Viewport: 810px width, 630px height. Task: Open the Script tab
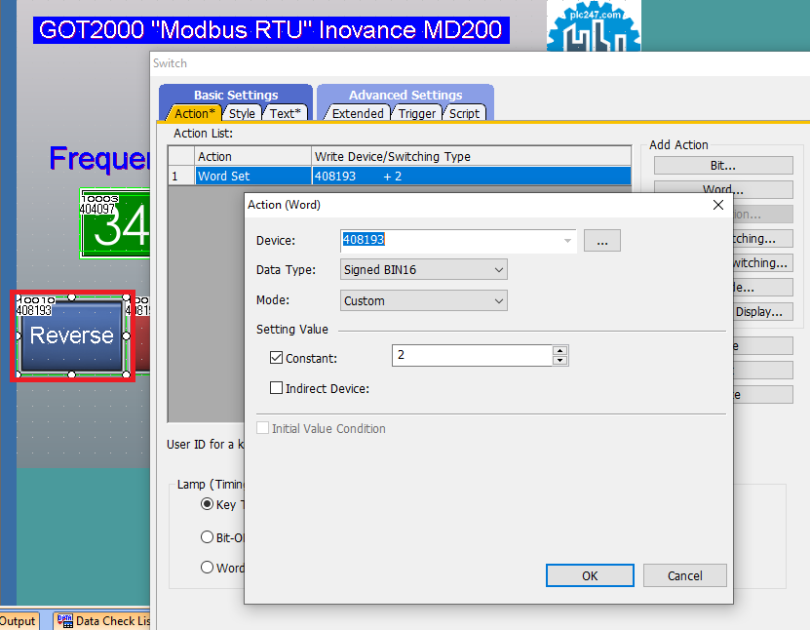464,113
